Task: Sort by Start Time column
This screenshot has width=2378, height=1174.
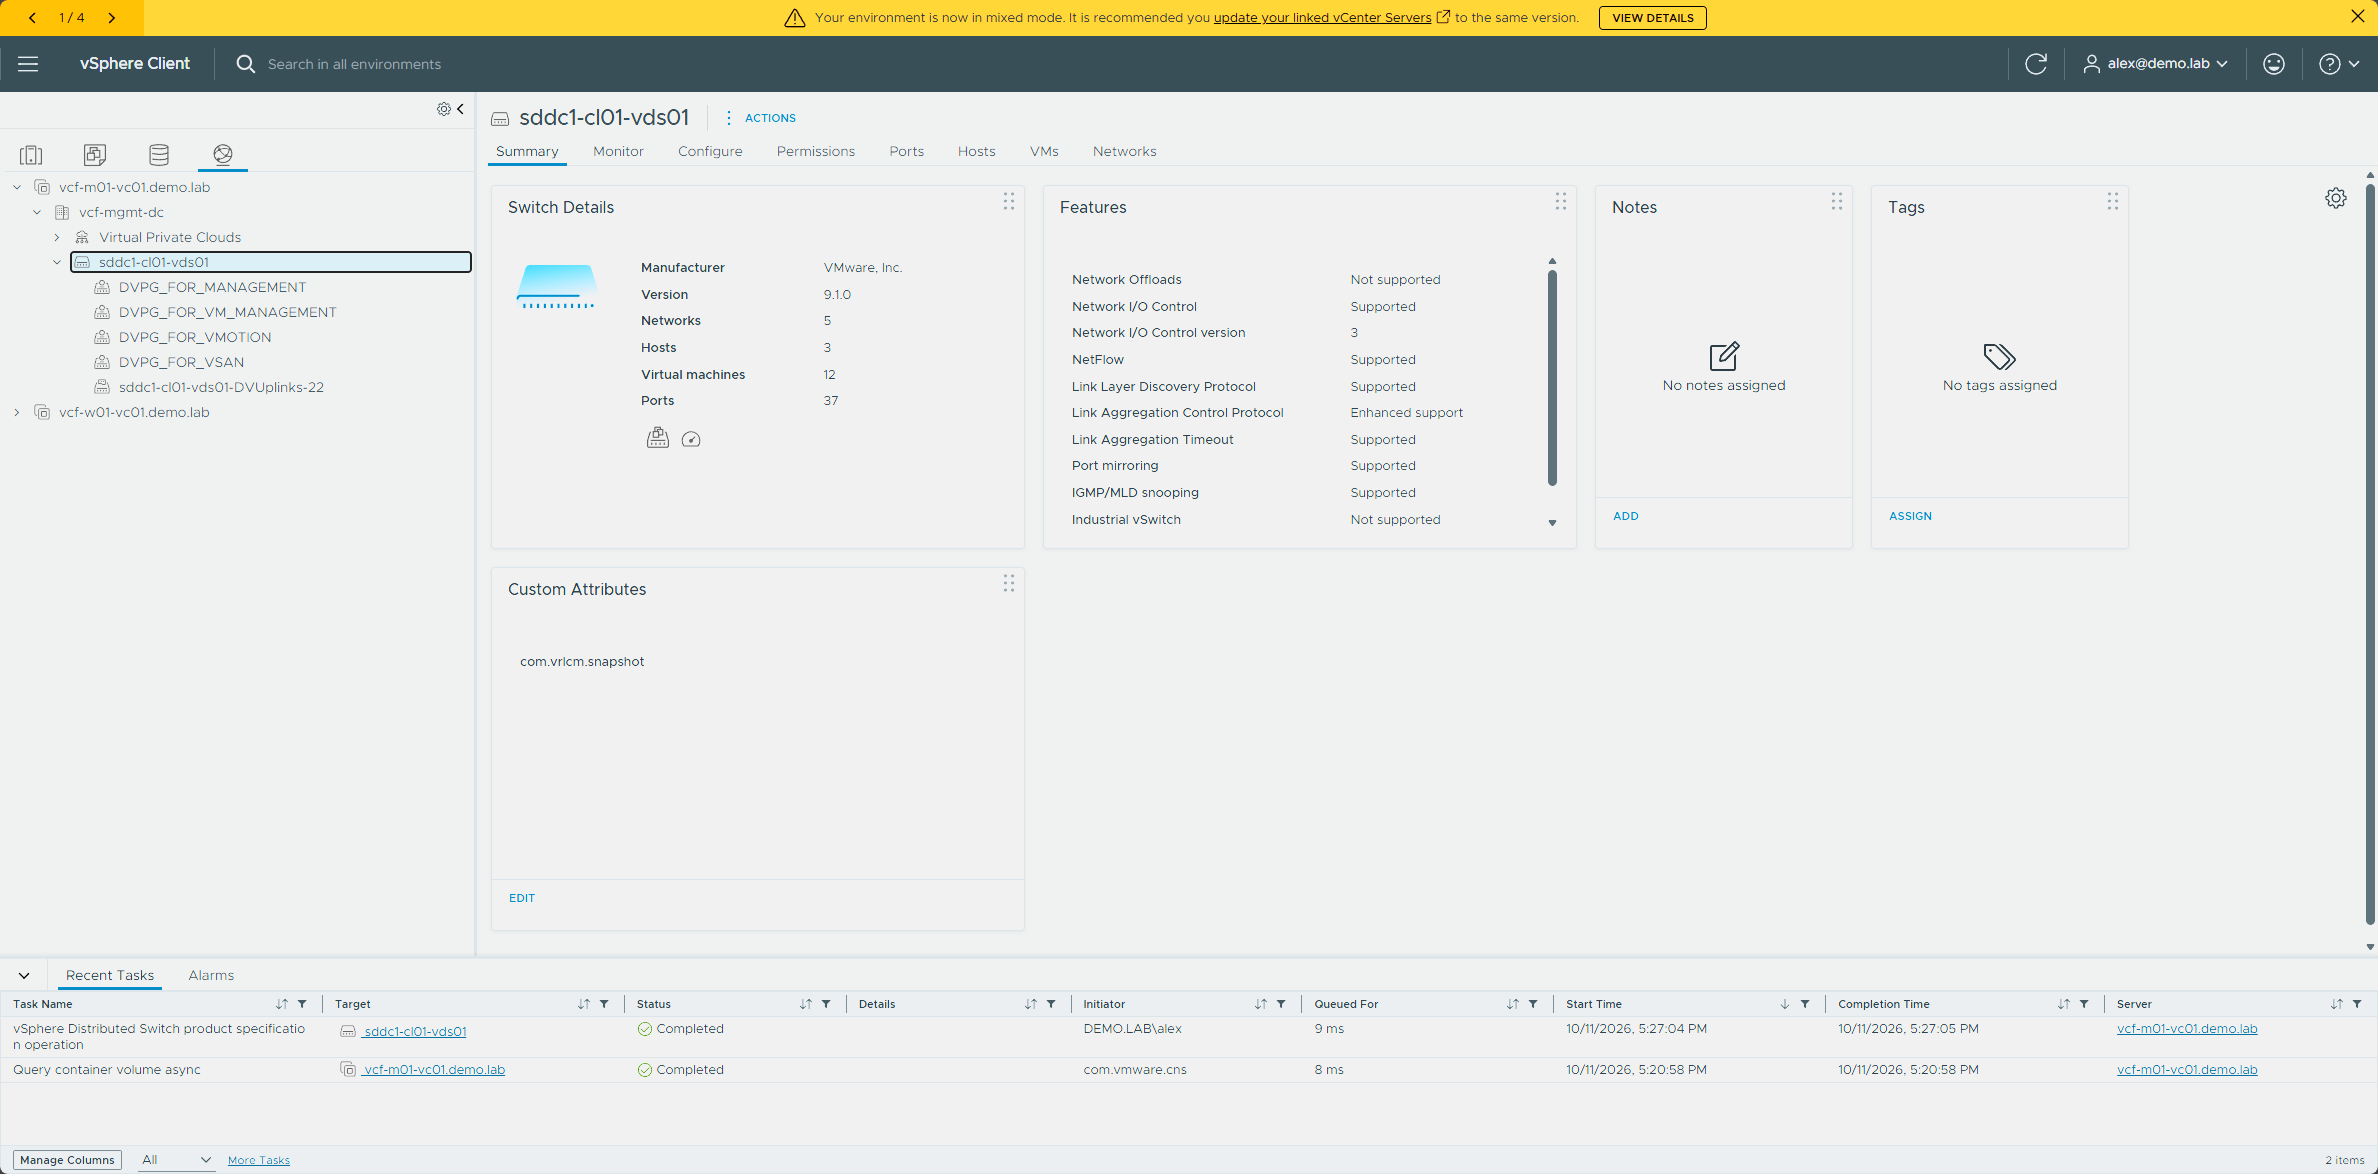Action: (1785, 1004)
